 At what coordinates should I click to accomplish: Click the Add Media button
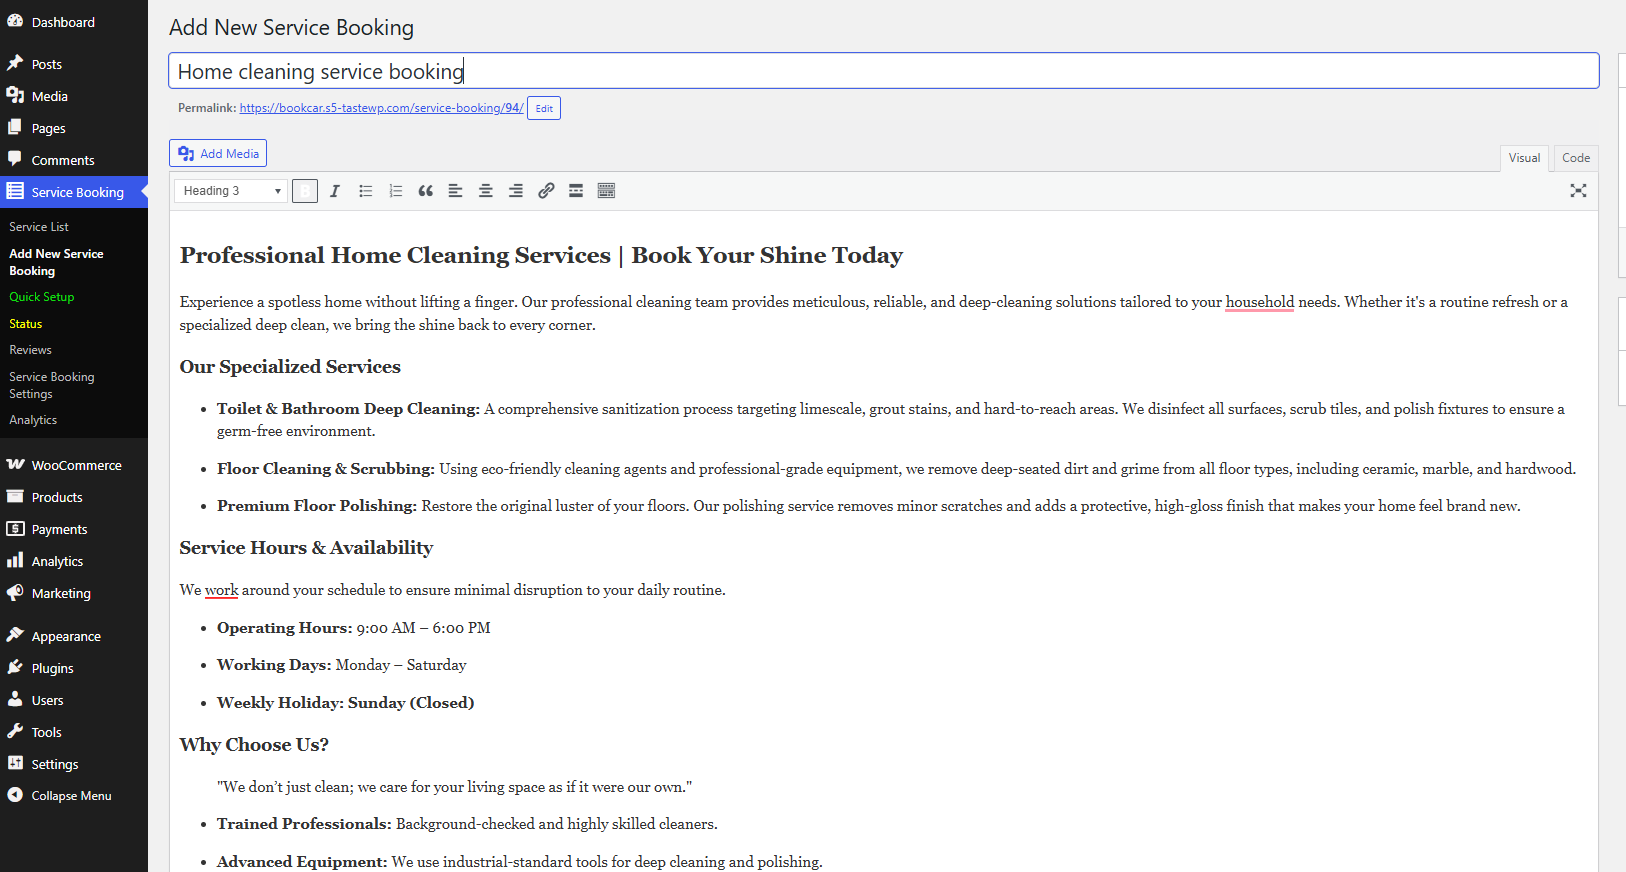pyautogui.click(x=218, y=153)
